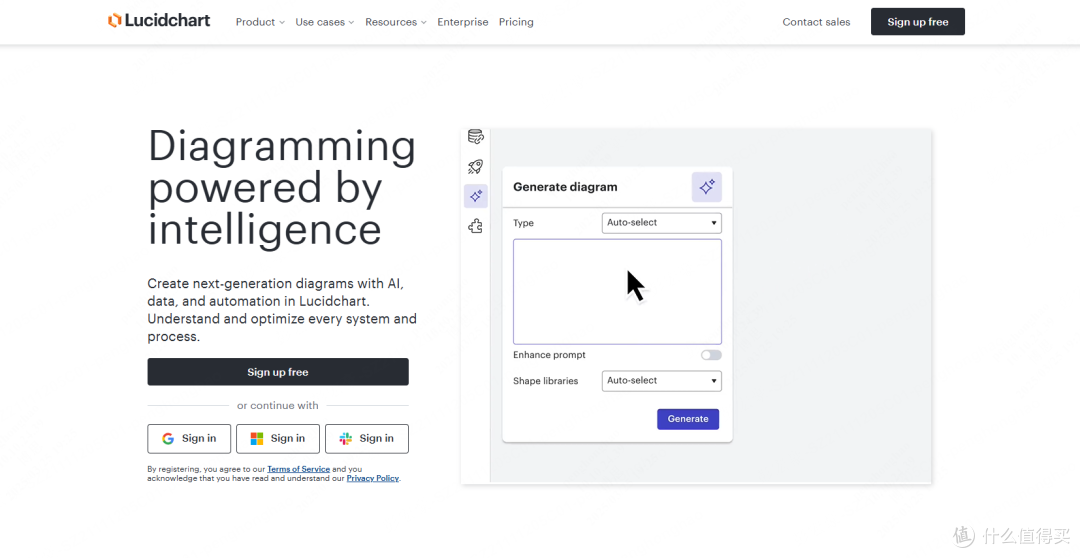
Task: Sign in with Microsoft
Action: coord(278,439)
